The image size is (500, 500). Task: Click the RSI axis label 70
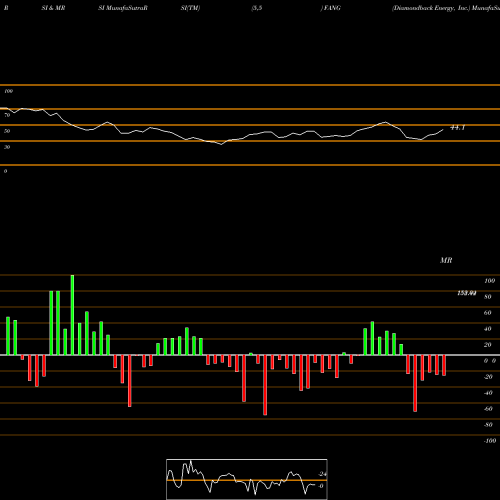coord(7,115)
